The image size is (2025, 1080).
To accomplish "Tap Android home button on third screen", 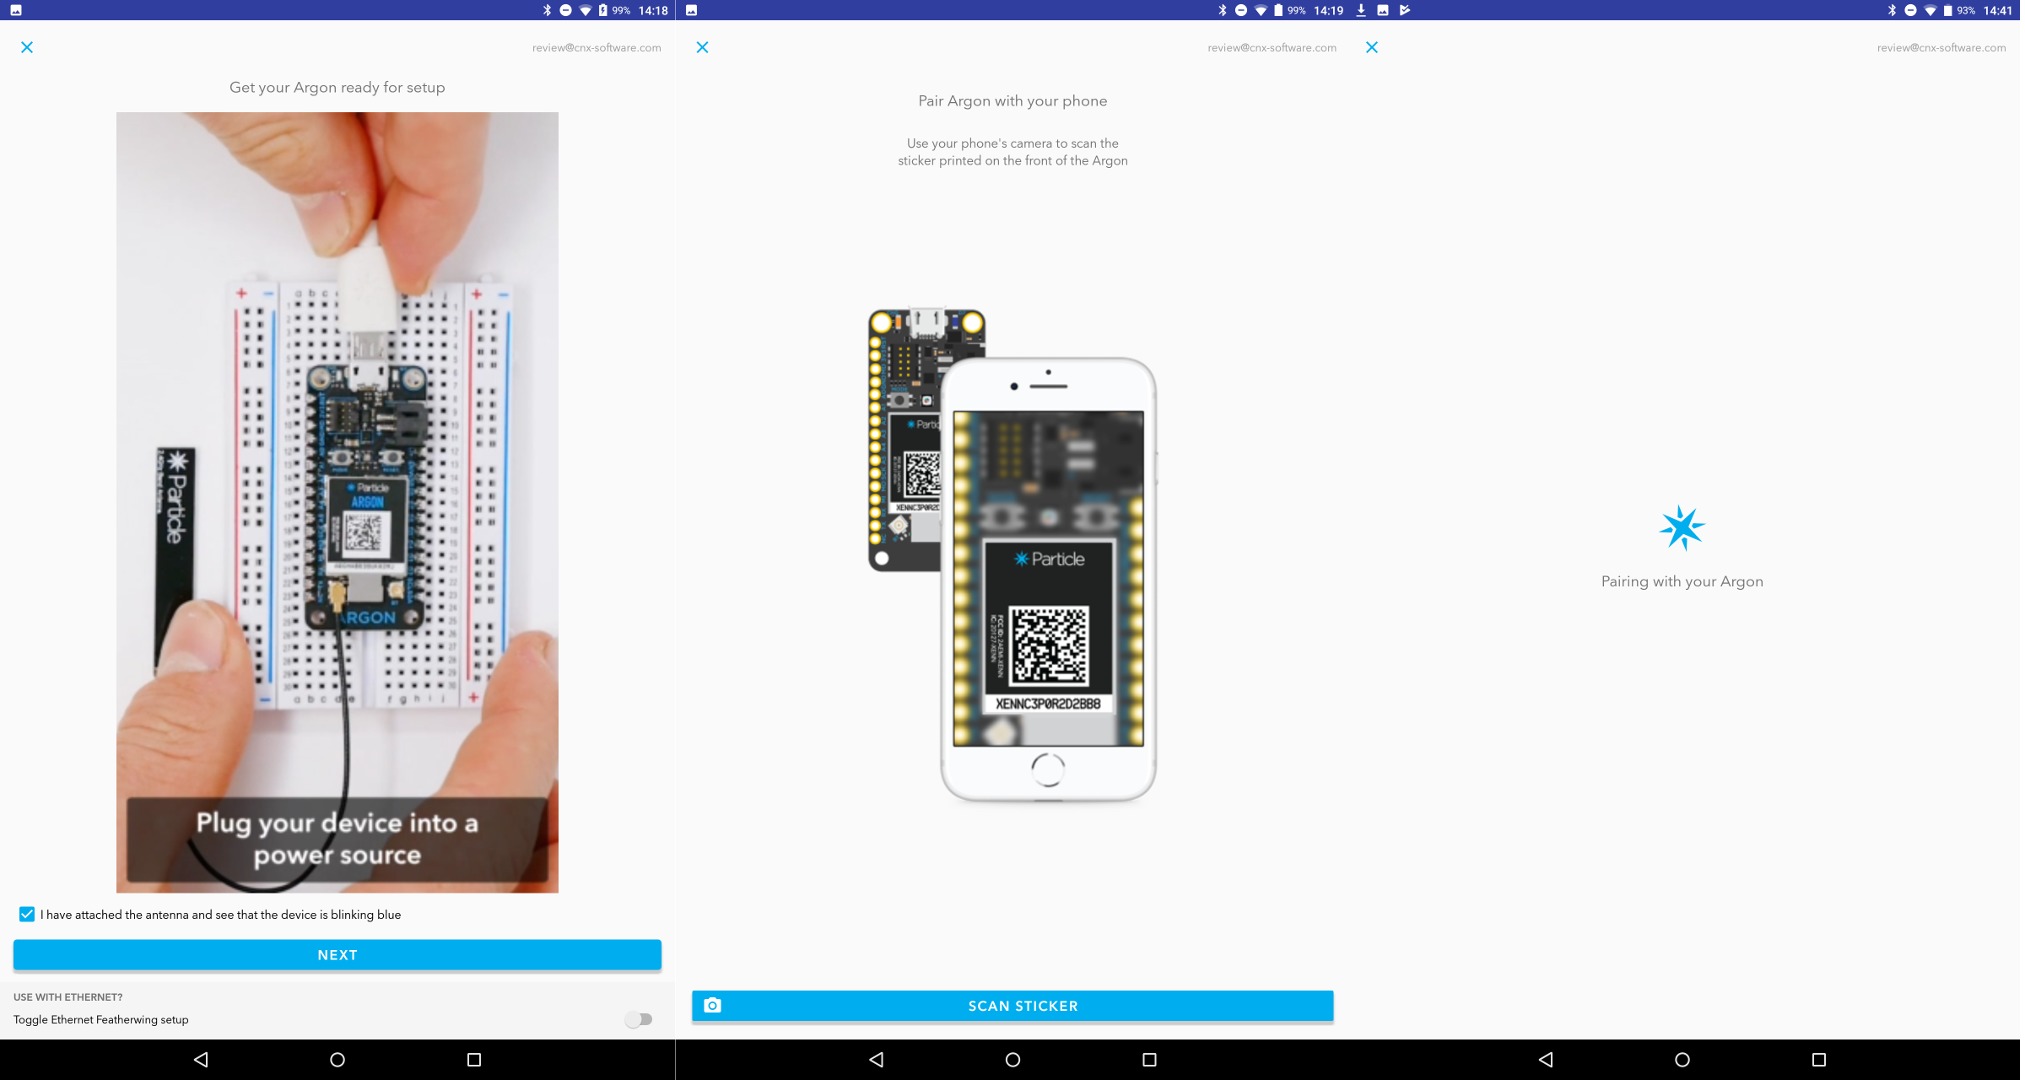I will (1682, 1059).
